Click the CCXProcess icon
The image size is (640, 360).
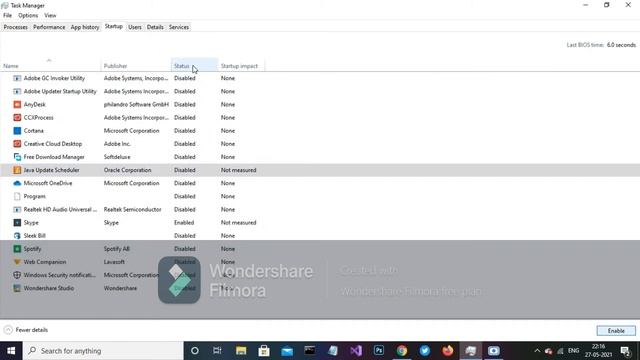point(17,118)
